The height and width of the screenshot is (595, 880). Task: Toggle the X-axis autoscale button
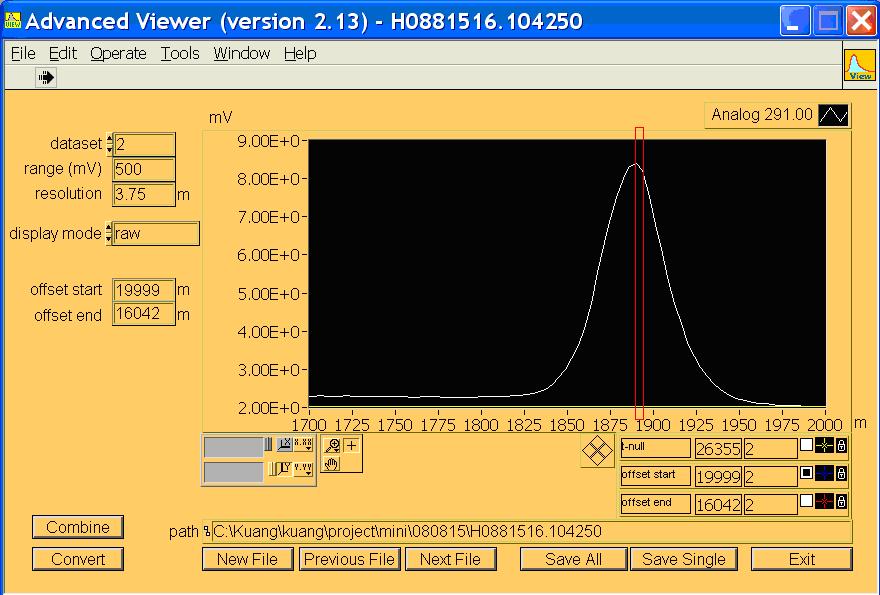[x=285, y=445]
